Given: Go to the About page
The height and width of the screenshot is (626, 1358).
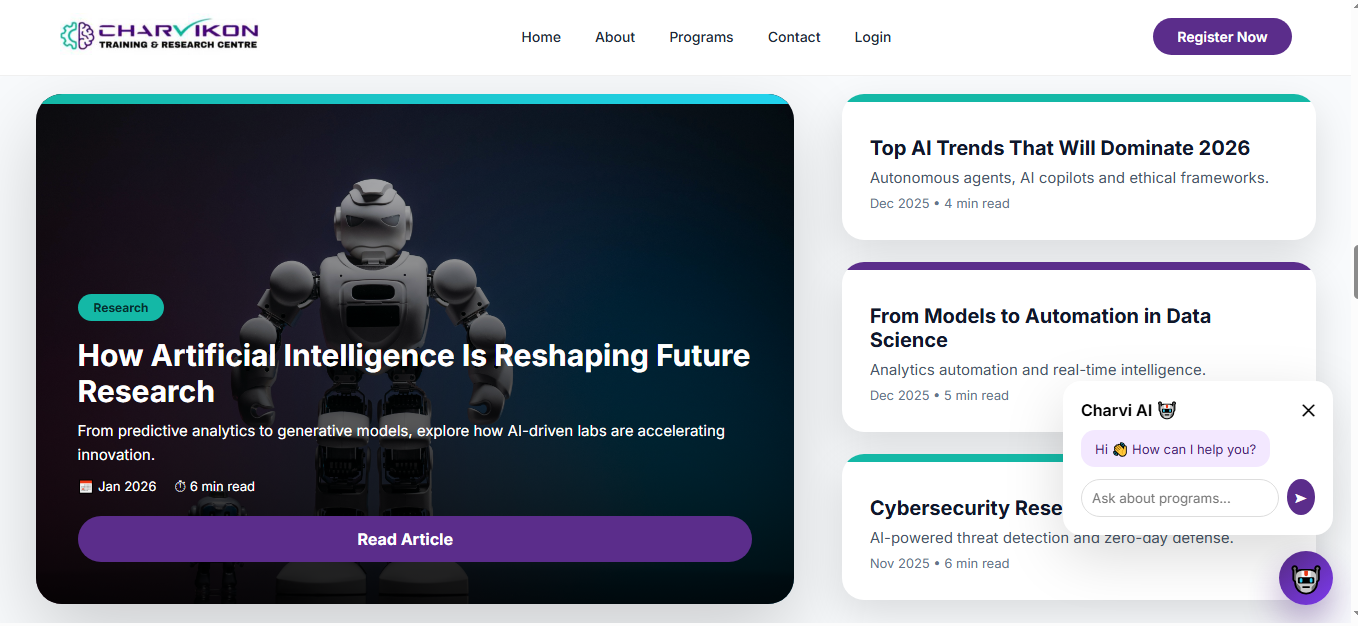Looking at the screenshot, I should [615, 37].
